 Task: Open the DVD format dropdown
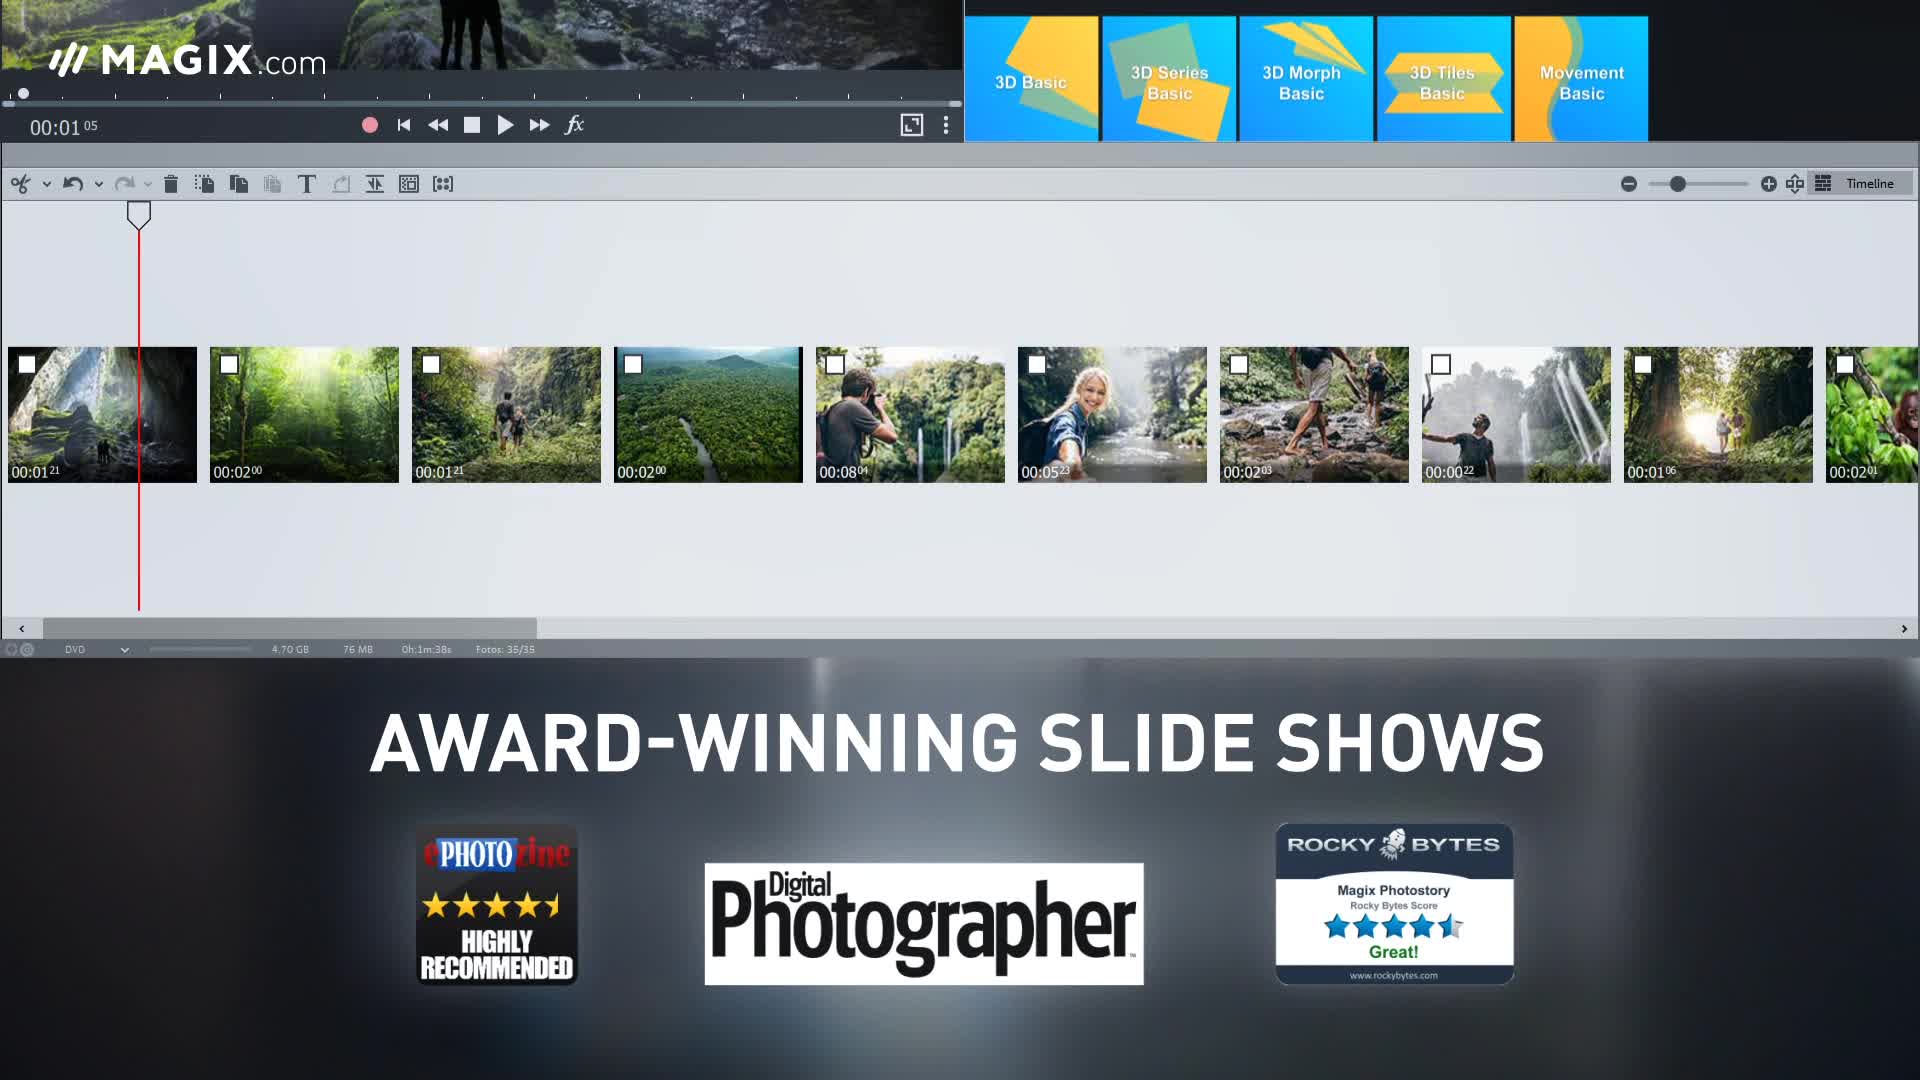click(124, 650)
